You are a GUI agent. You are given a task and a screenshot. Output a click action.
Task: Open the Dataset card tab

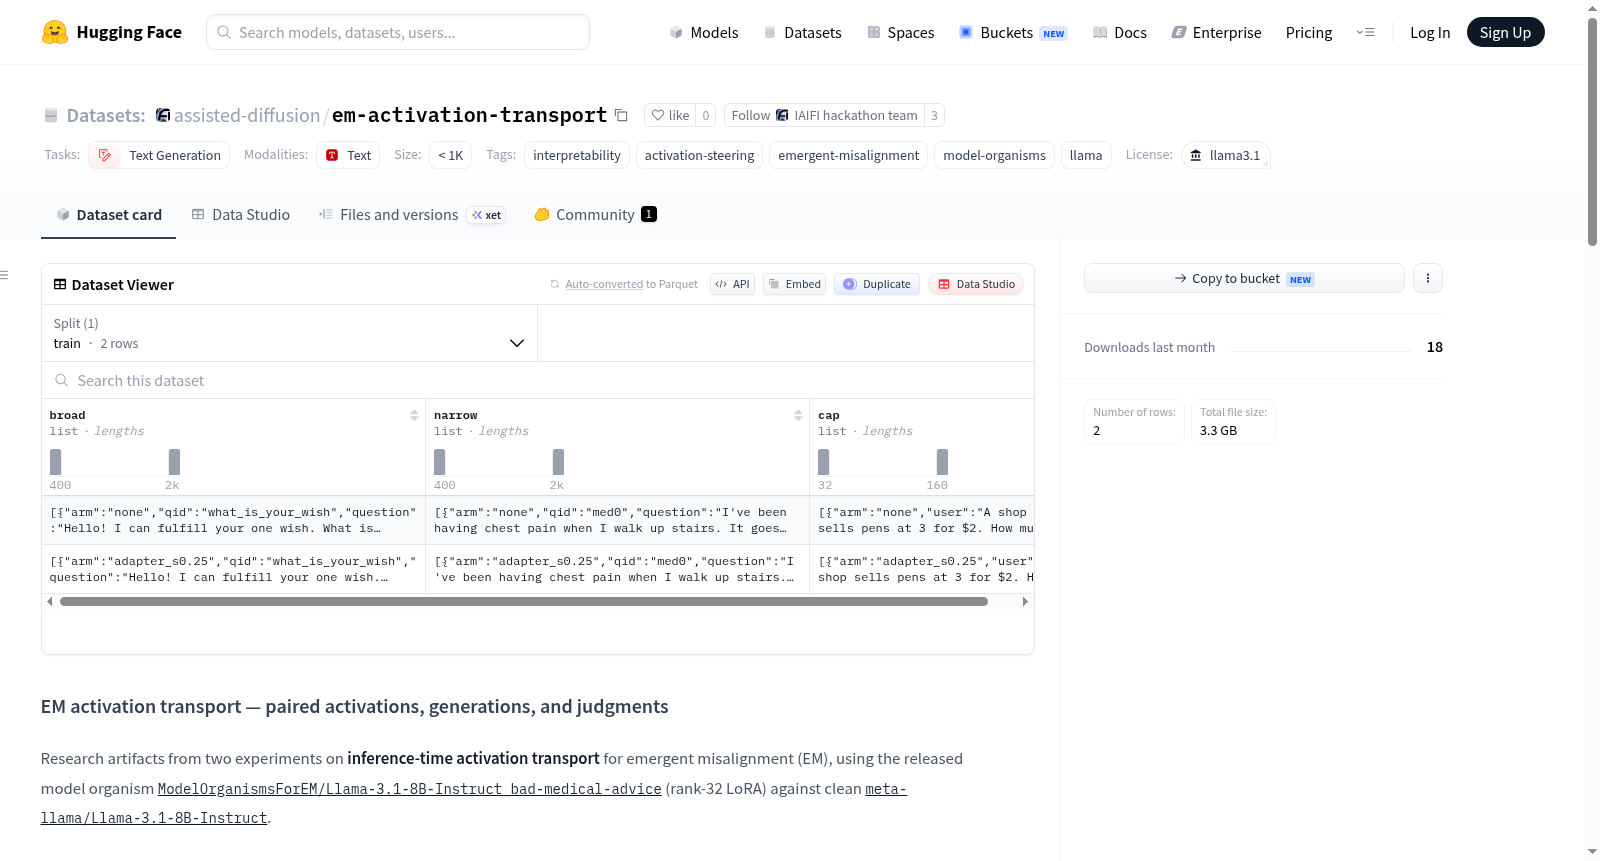pos(108,214)
